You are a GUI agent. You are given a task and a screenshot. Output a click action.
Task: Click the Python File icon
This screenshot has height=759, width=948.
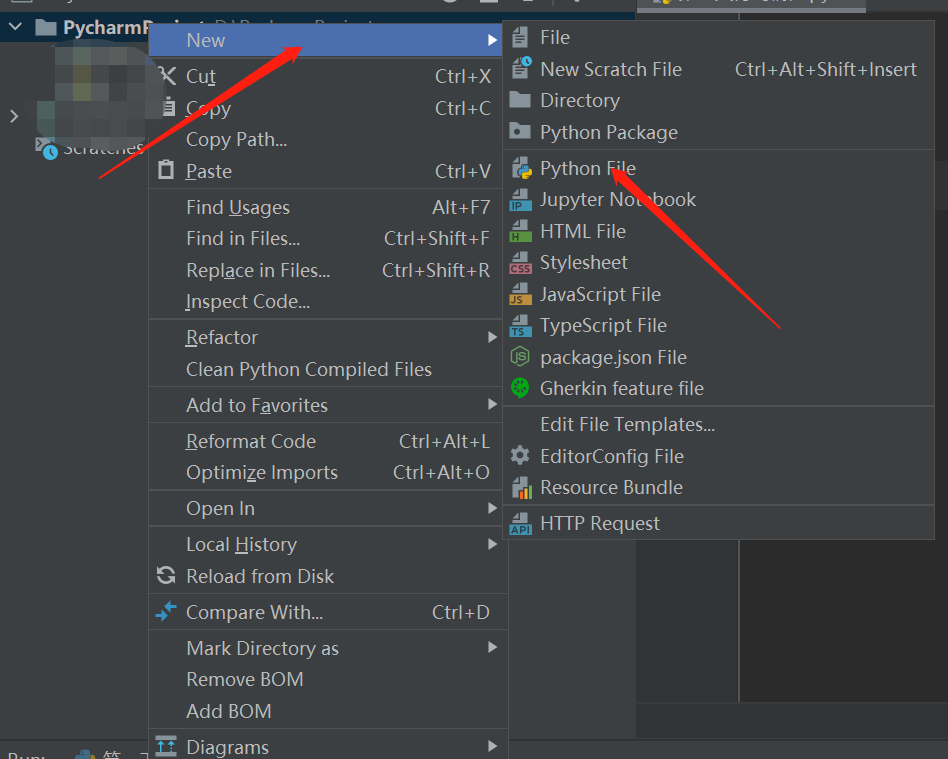point(520,168)
